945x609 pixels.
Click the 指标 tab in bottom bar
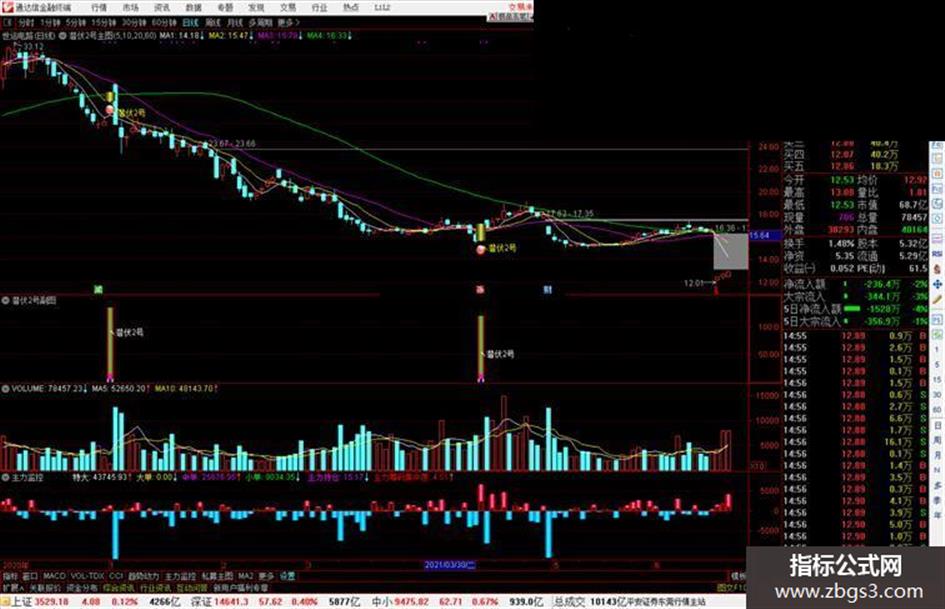click(10, 576)
